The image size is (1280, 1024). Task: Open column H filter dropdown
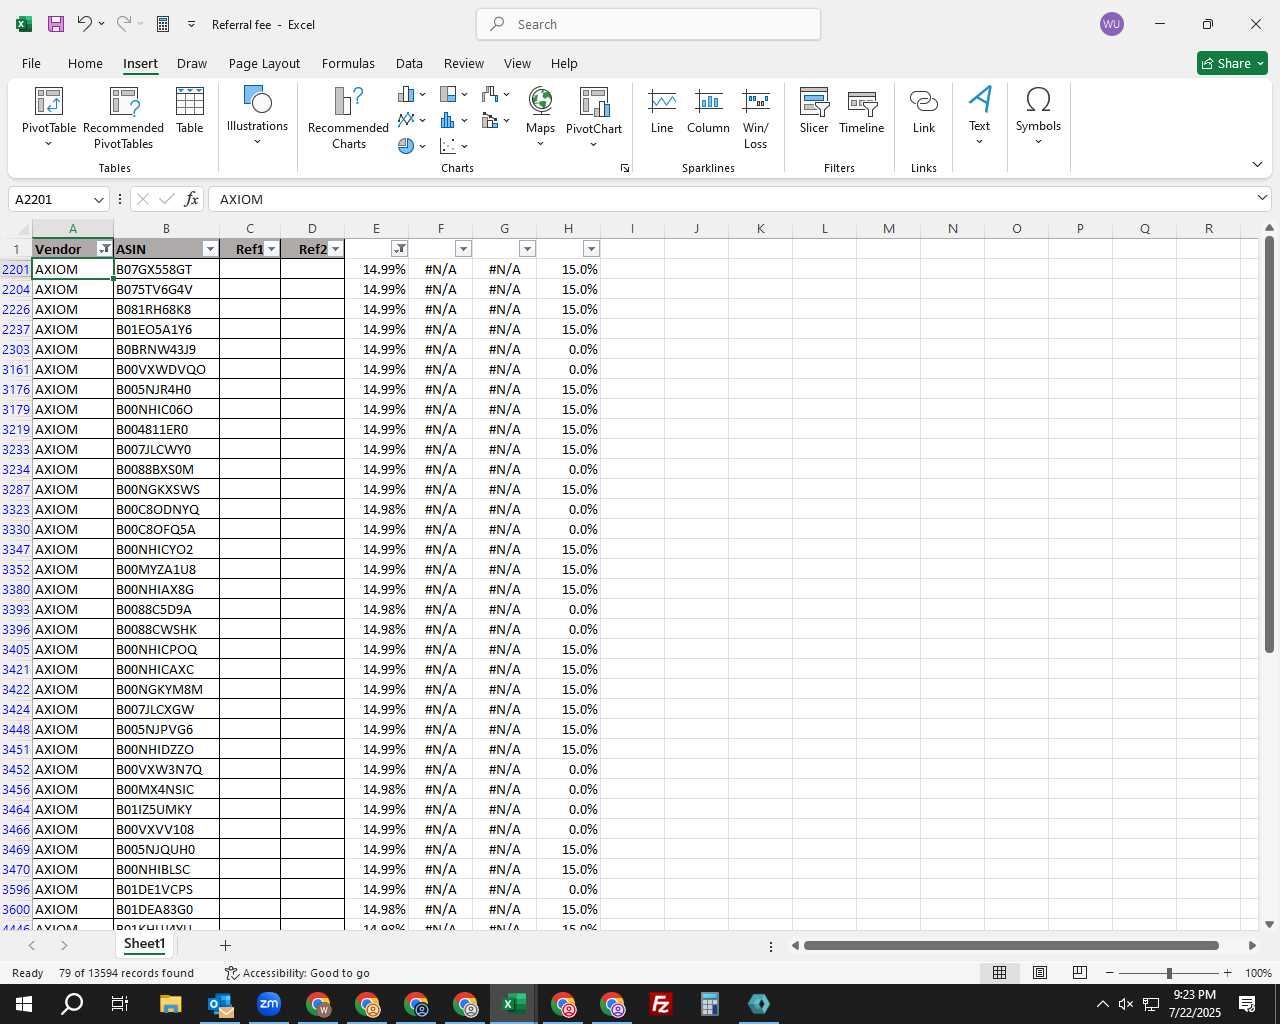591,249
